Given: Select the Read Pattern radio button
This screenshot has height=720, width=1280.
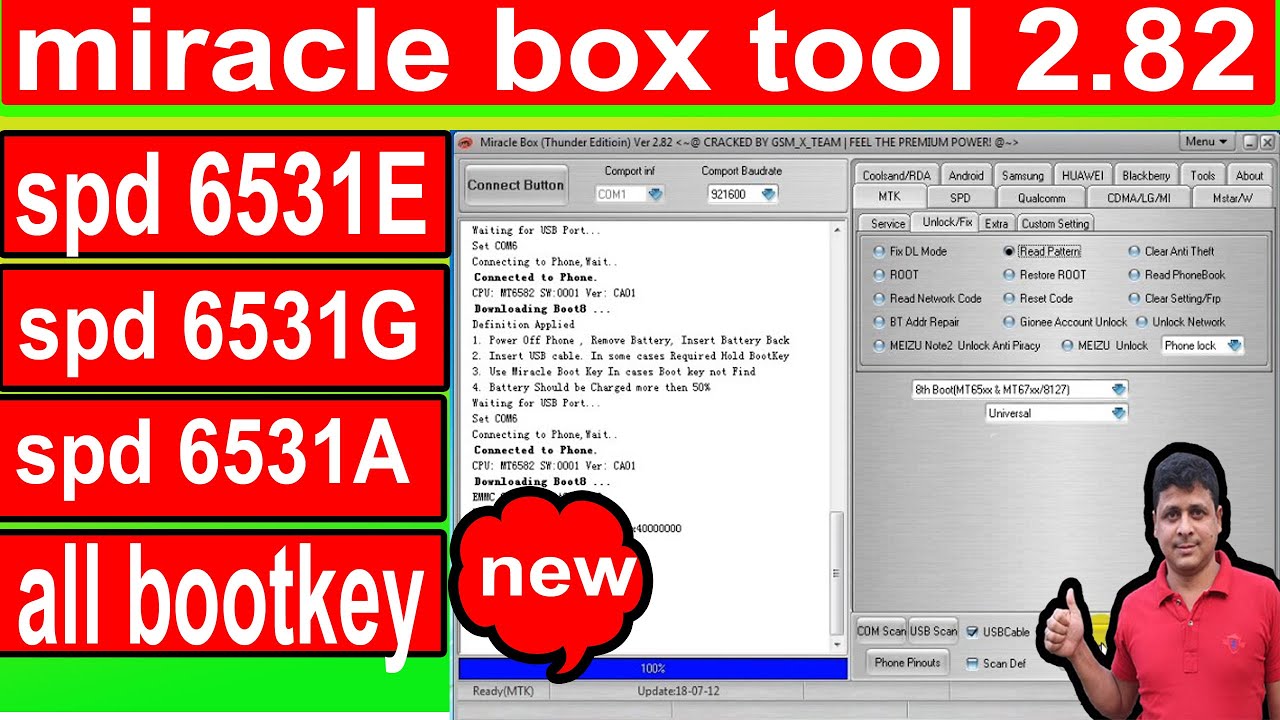Looking at the screenshot, I should 1041,251.
